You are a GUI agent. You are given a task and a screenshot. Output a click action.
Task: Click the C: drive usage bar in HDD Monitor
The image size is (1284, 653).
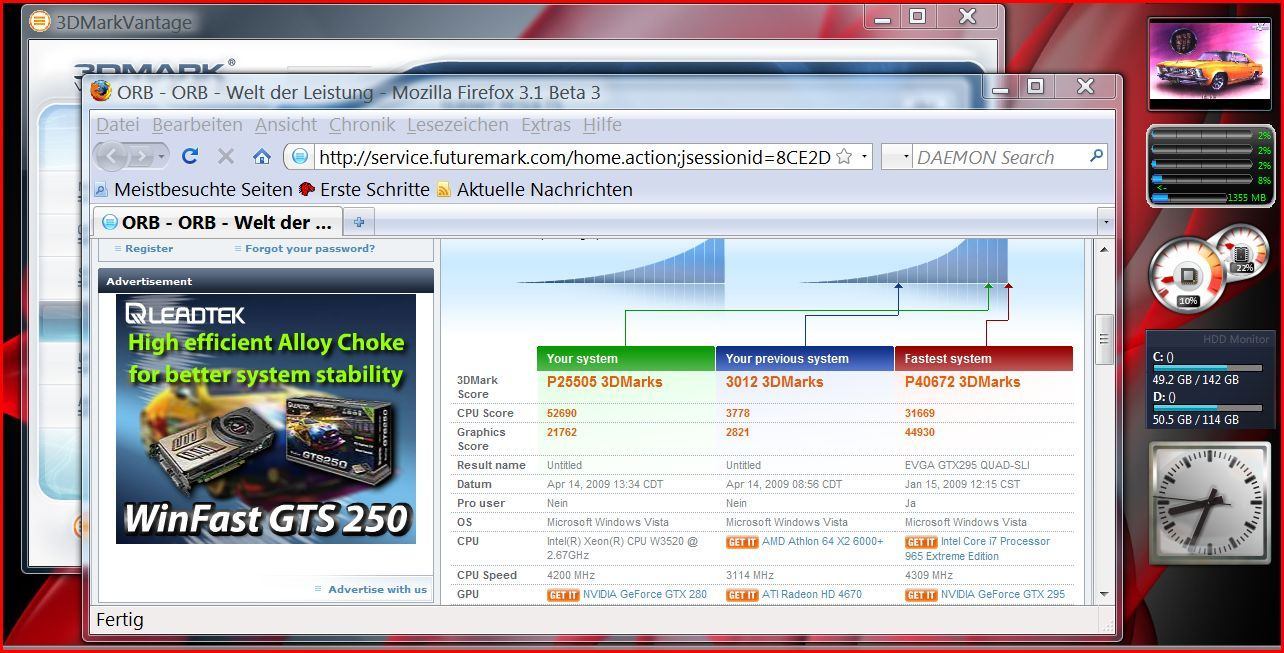[1208, 368]
